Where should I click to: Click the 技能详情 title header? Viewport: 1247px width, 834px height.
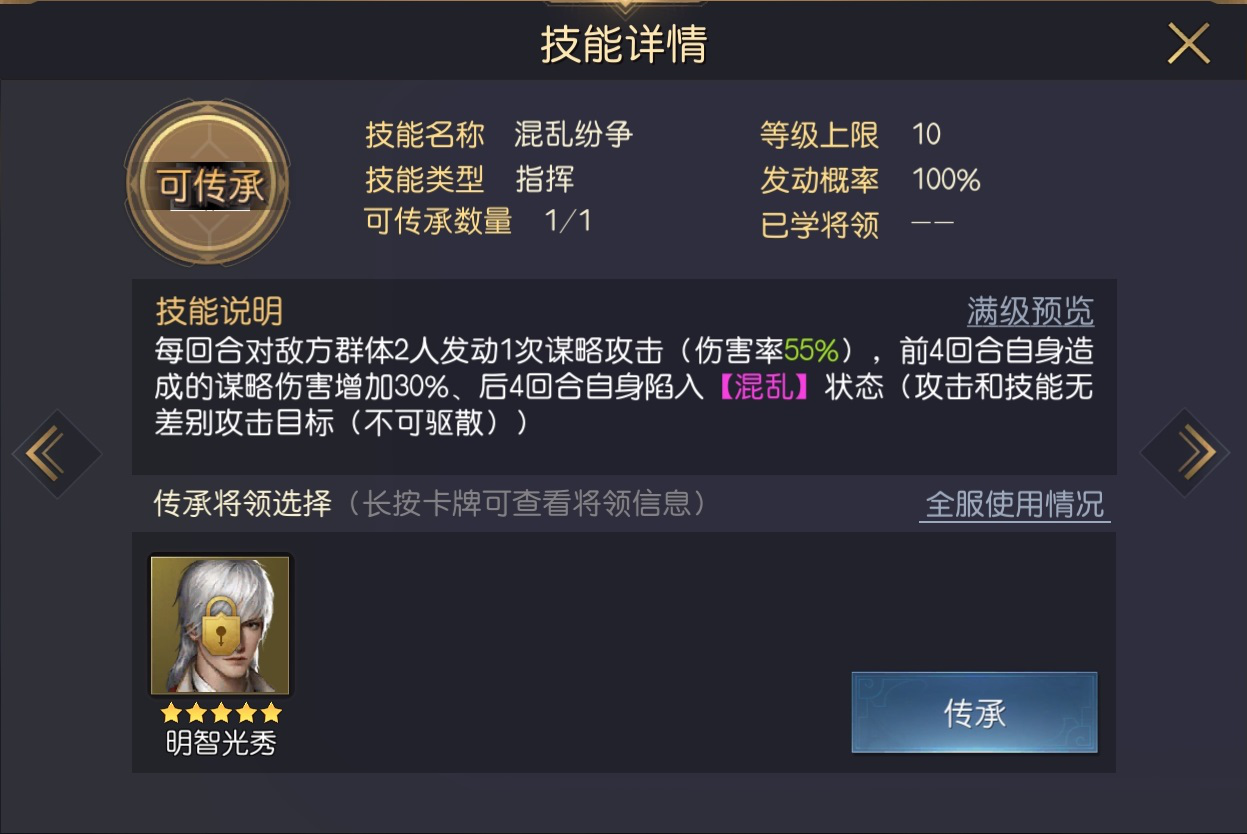[x=624, y=44]
